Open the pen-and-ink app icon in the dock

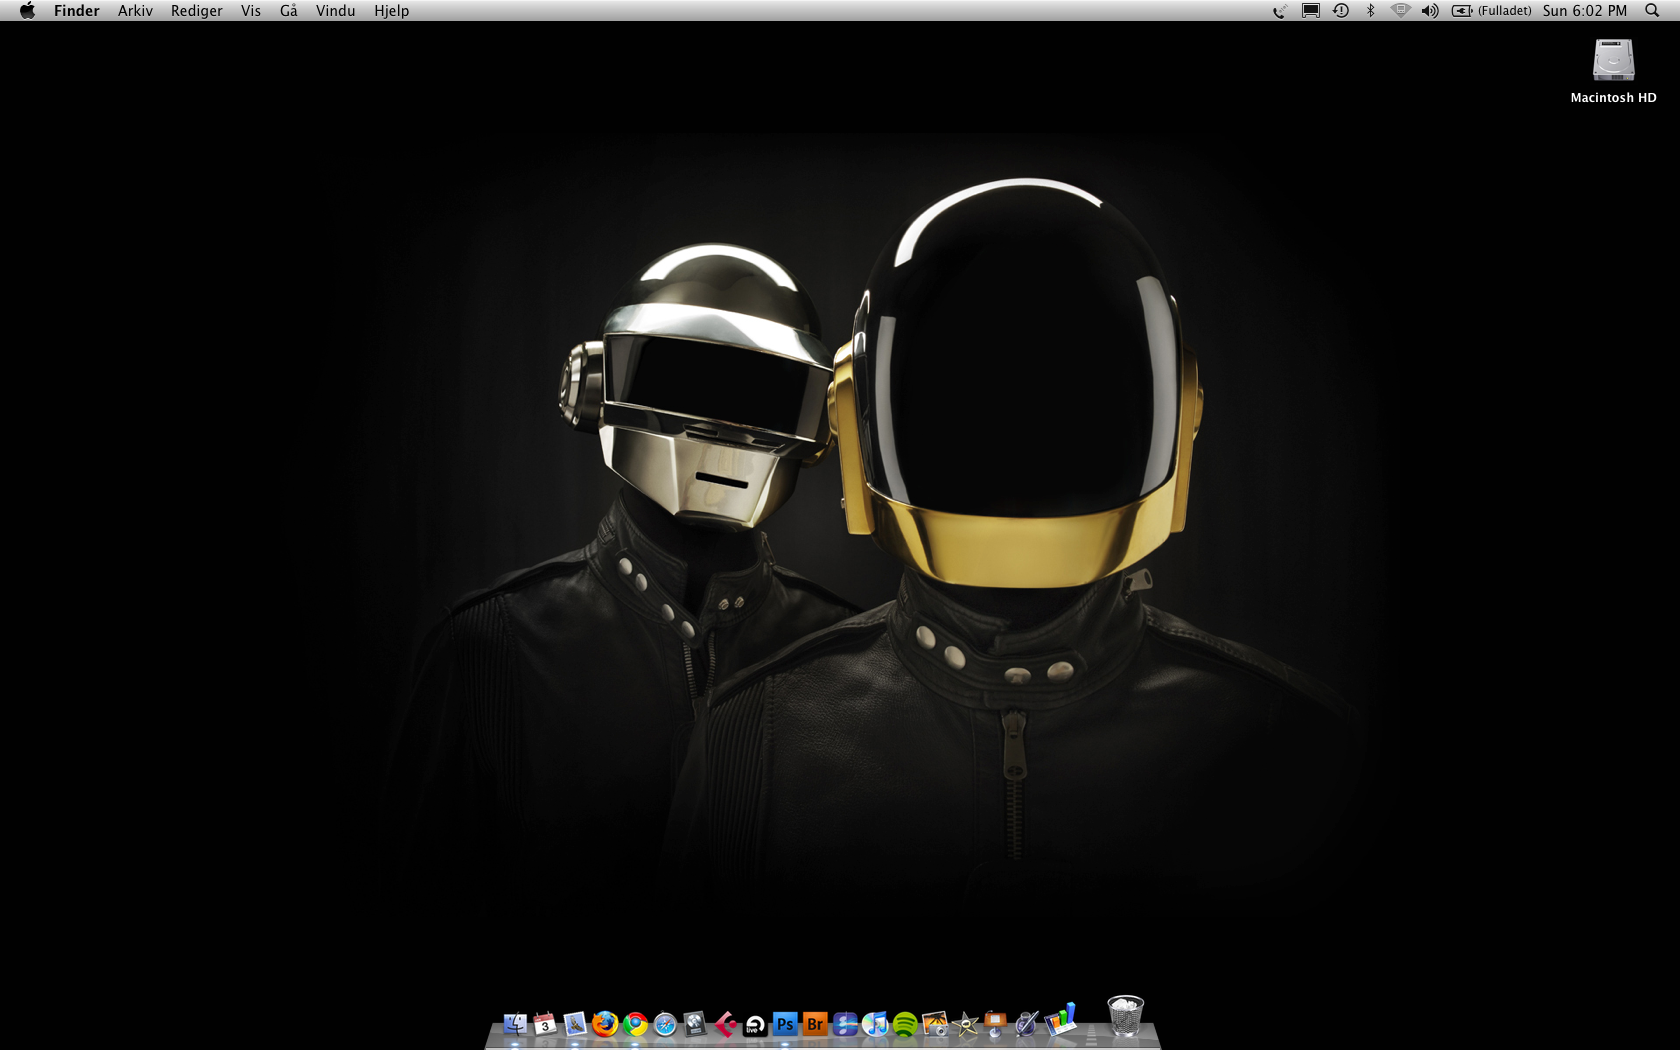(x=1027, y=1024)
